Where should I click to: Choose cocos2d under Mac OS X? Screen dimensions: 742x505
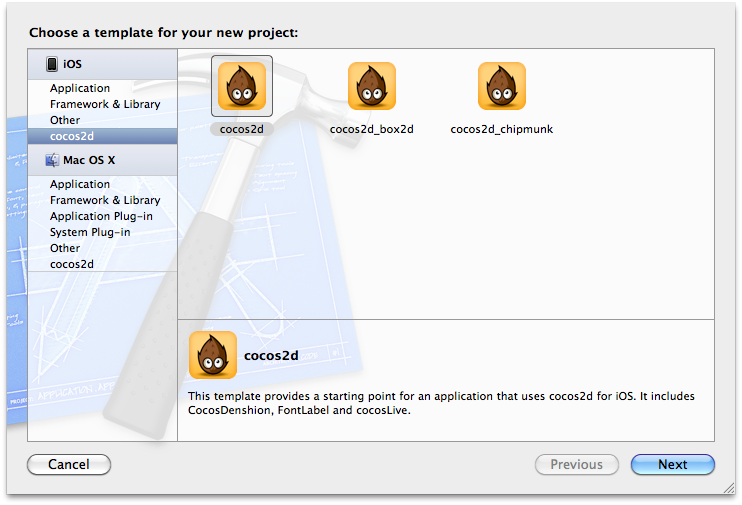coord(72,264)
